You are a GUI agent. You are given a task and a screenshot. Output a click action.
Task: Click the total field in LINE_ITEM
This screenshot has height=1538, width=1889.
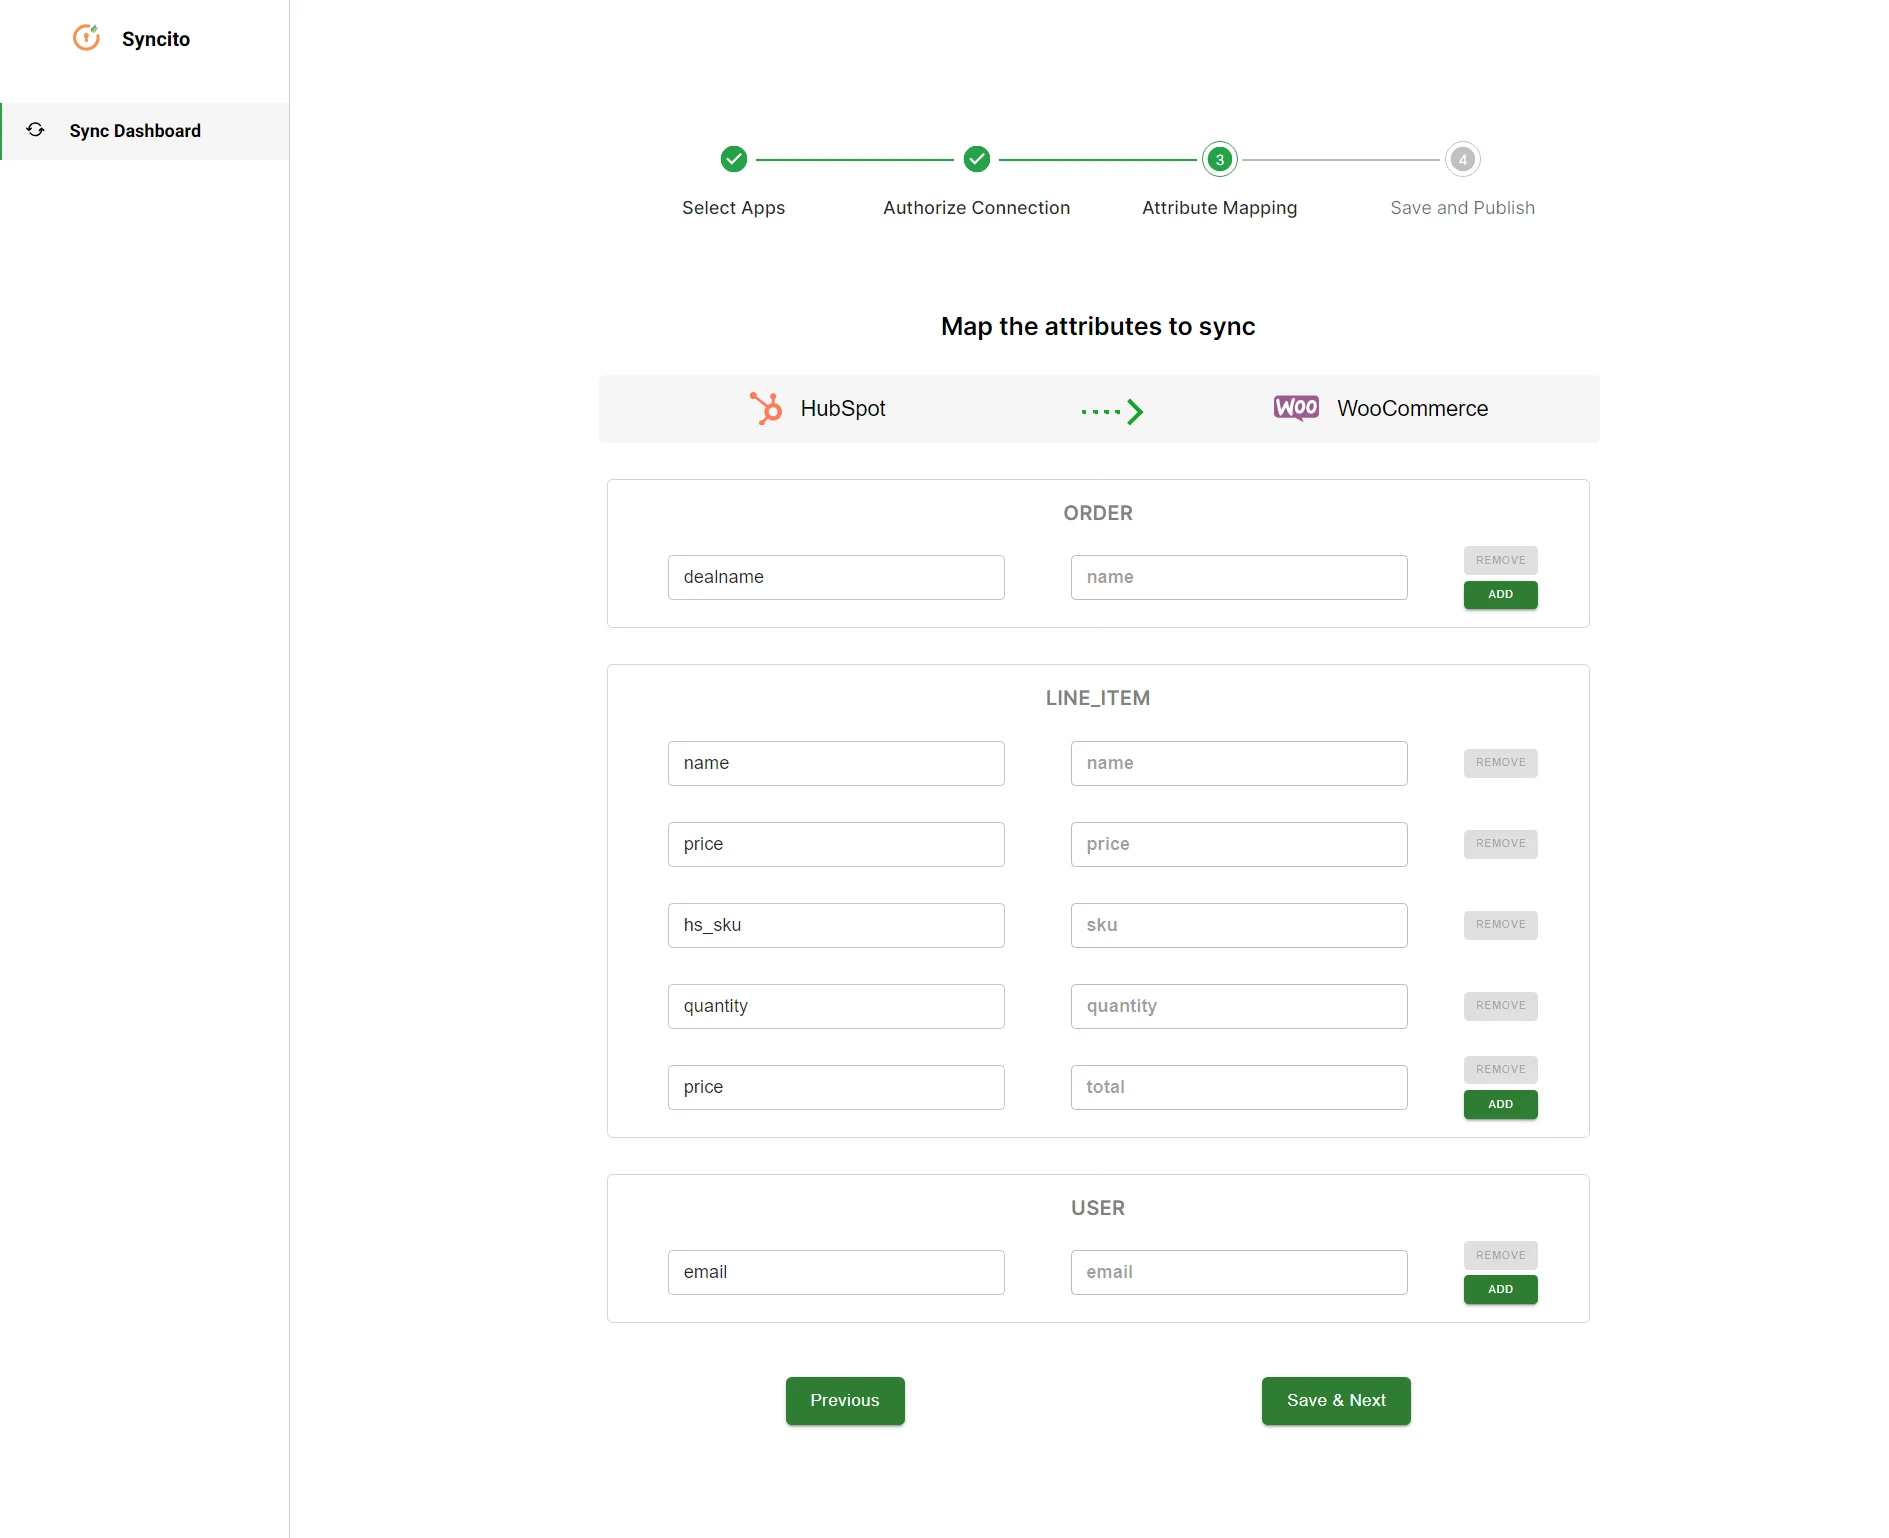coord(1238,1087)
